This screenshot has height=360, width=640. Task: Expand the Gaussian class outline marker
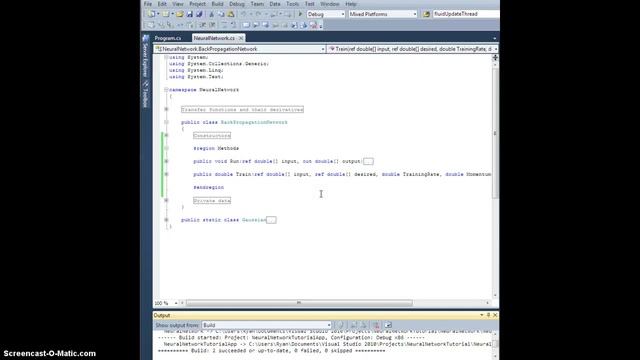coord(166,220)
